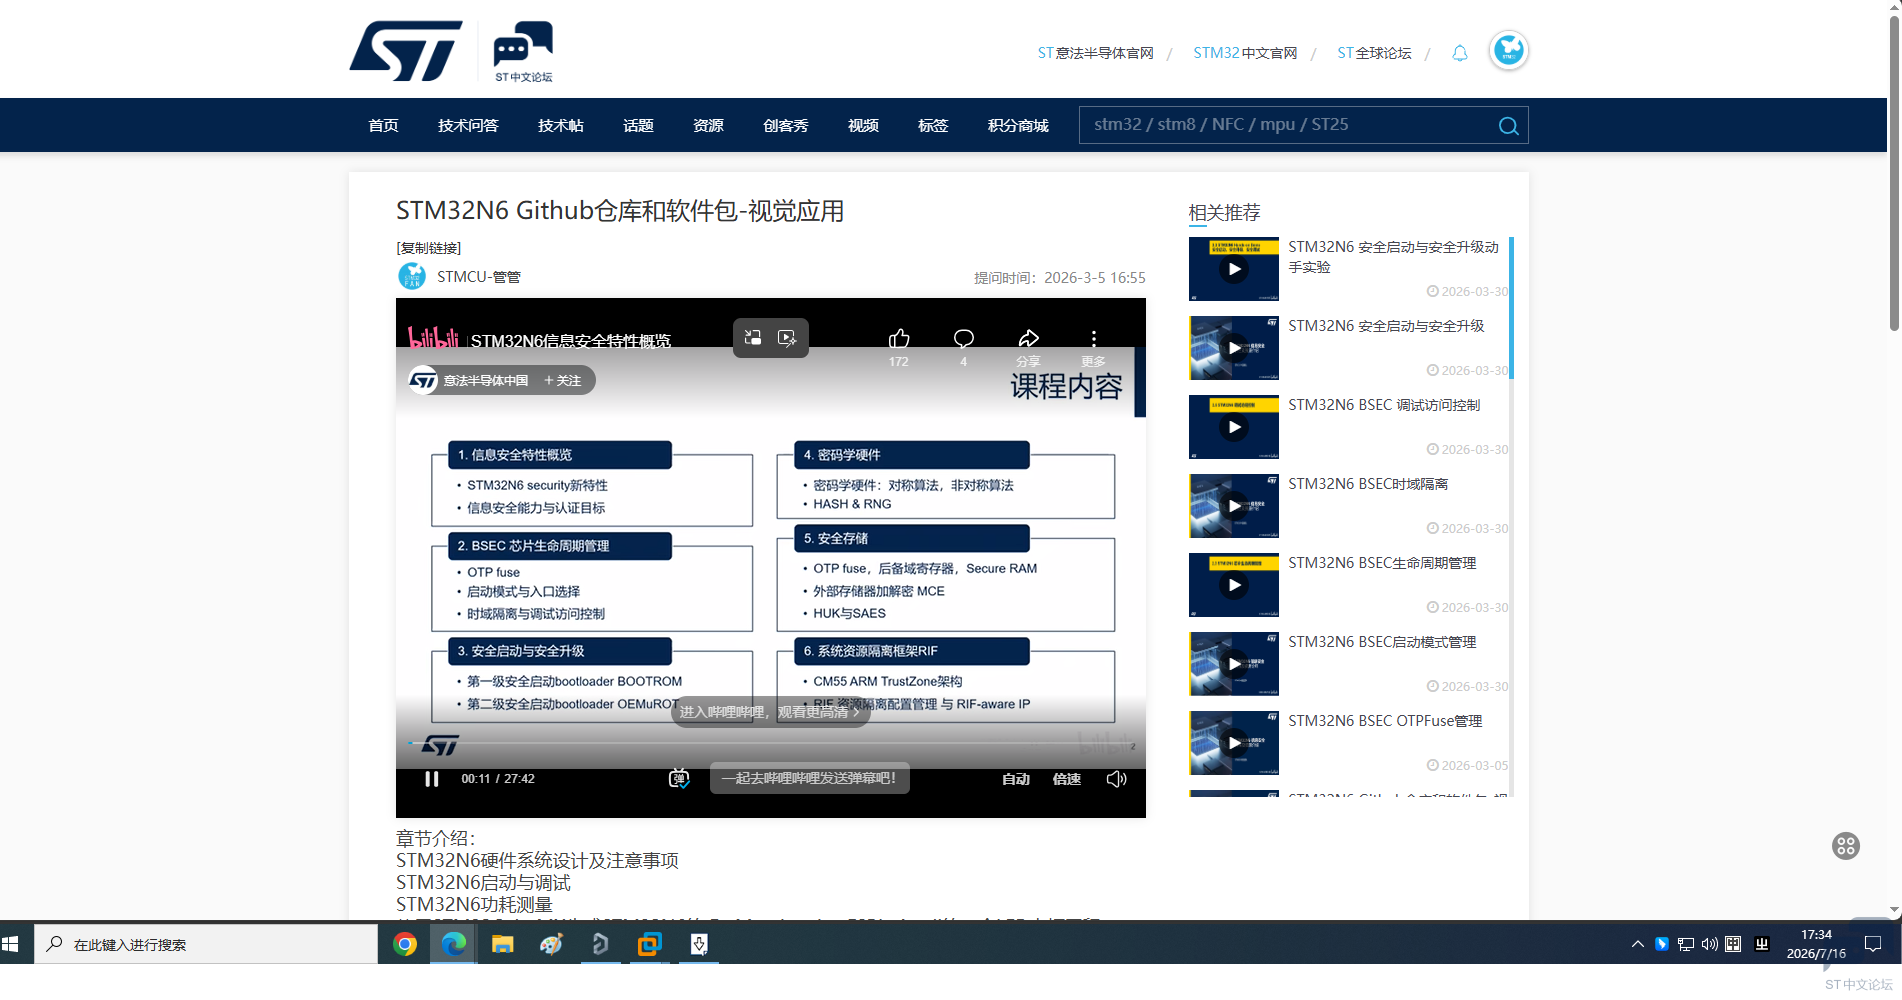Open the 创客秀 navigation item

(786, 125)
